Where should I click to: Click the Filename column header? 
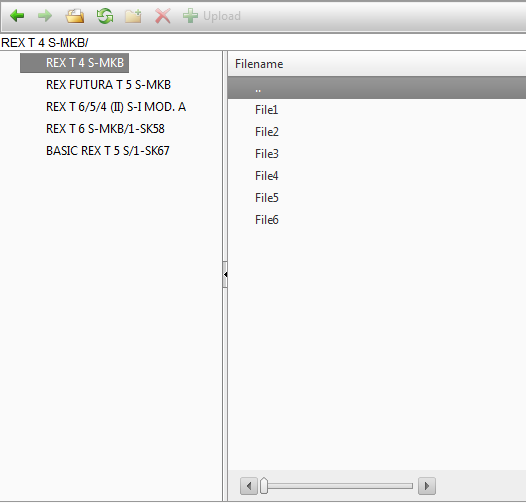[x=377, y=64]
